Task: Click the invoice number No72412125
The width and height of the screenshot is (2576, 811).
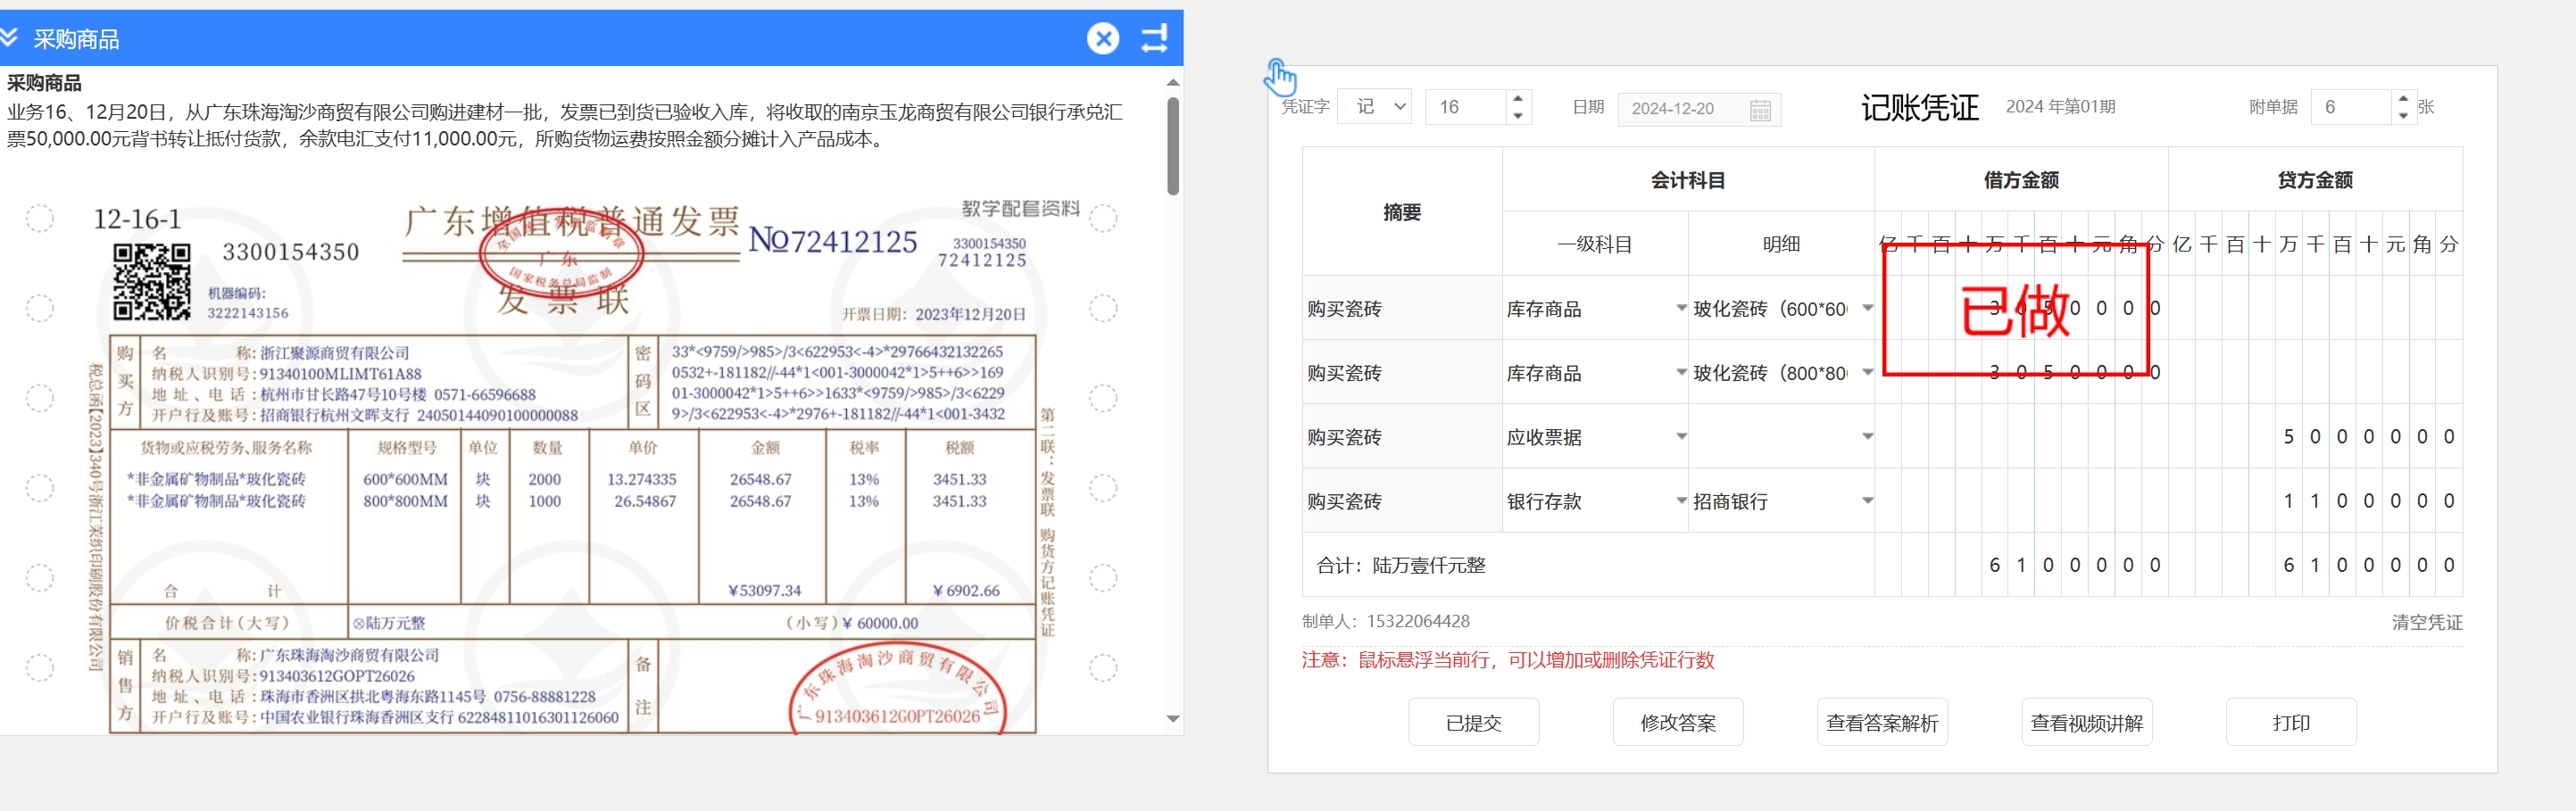Action: click(832, 241)
